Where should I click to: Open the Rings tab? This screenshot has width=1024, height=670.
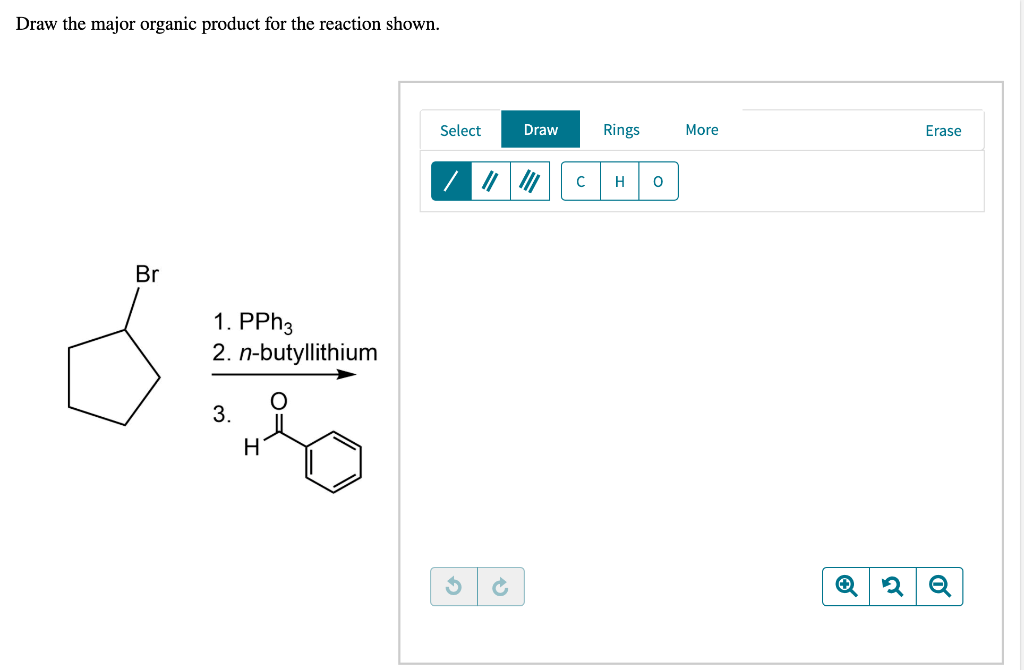tap(621, 129)
